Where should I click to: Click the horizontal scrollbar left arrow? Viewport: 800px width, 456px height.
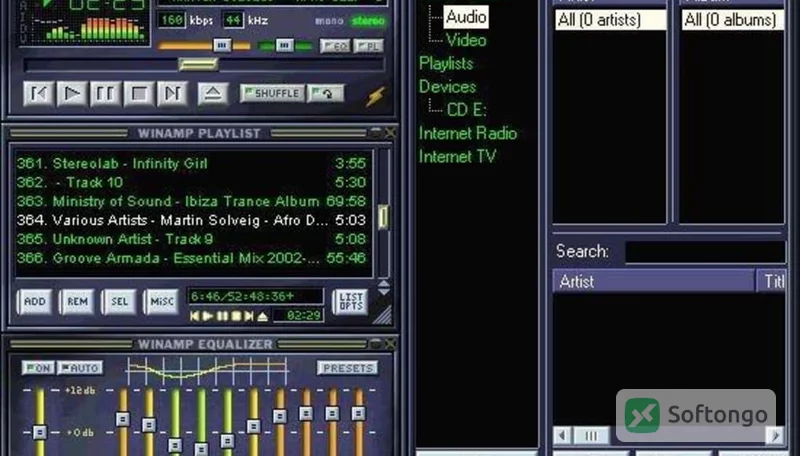[x=562, y=436]
